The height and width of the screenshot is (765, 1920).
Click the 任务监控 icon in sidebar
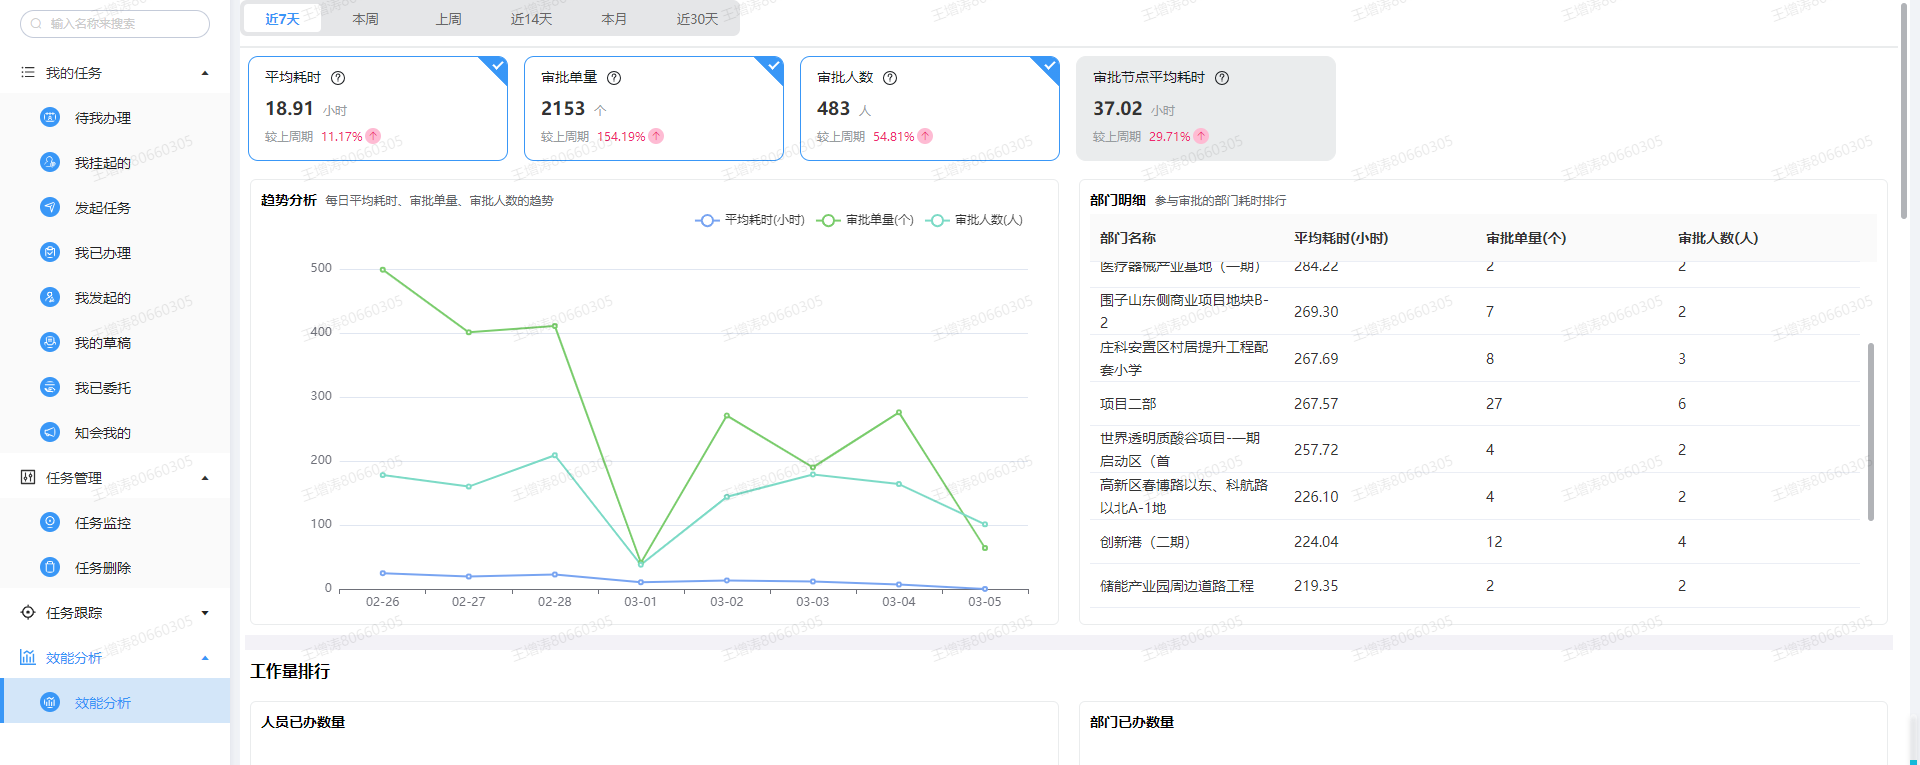pyautogui.click(x=50, y=522)
